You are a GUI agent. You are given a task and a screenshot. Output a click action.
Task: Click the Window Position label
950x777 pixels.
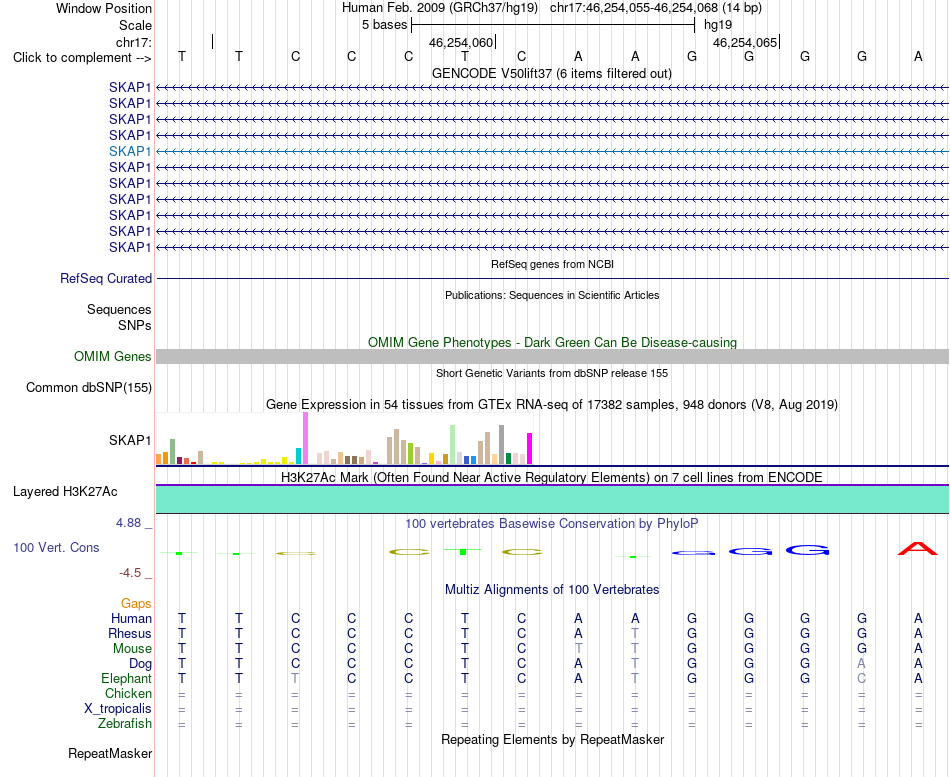point(104,8)
